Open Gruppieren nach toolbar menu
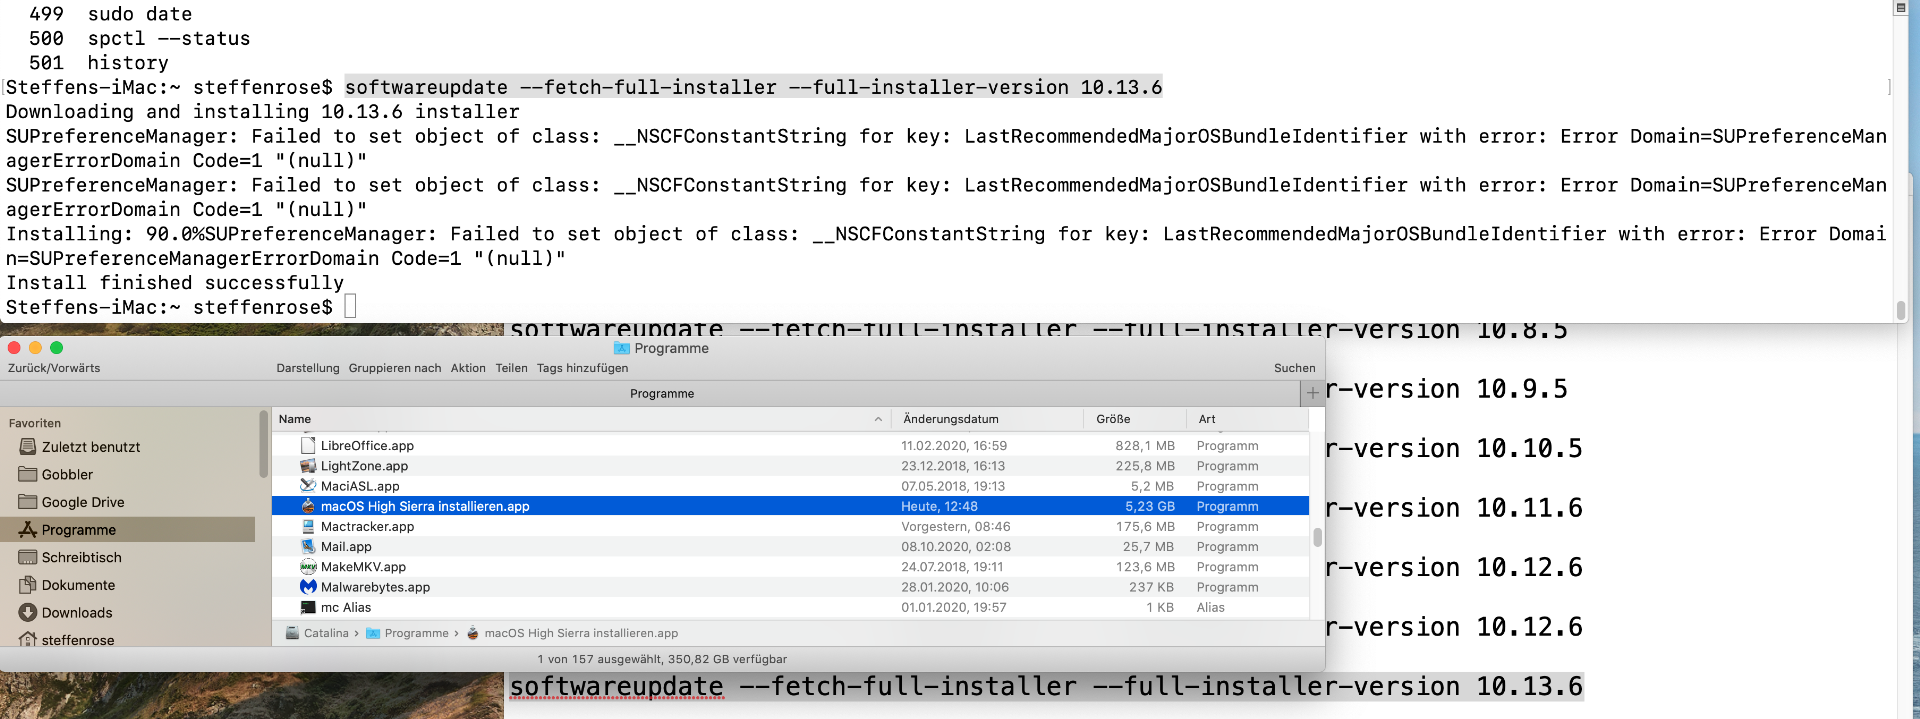Screen dimensions: 1920x719 (395, 368)
